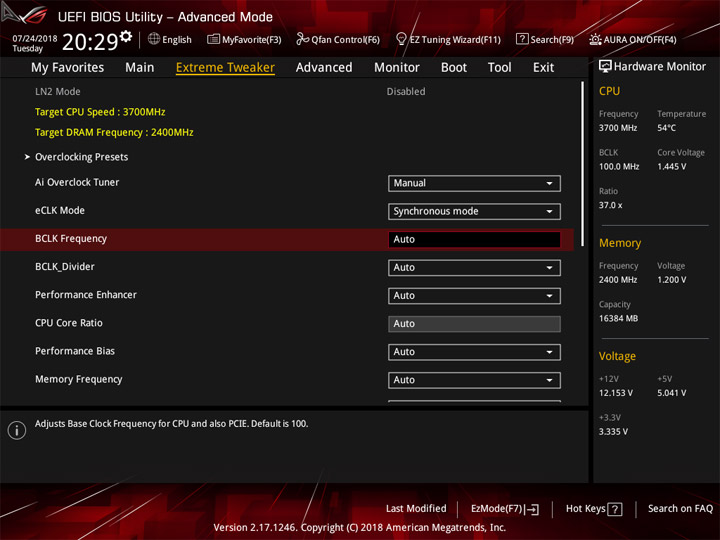
Task: Open Hot Keys help
Action: (594, 509)
